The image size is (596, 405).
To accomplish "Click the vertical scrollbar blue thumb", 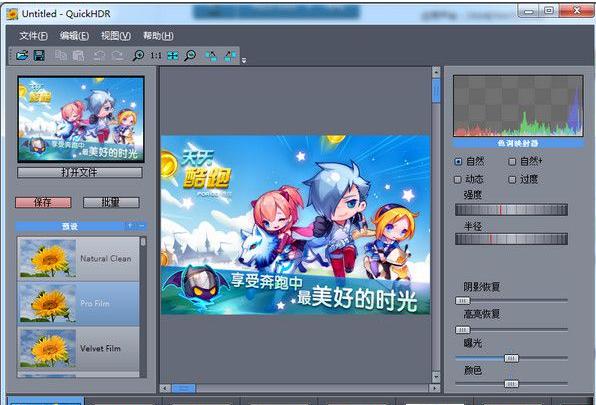I will 436,90.
